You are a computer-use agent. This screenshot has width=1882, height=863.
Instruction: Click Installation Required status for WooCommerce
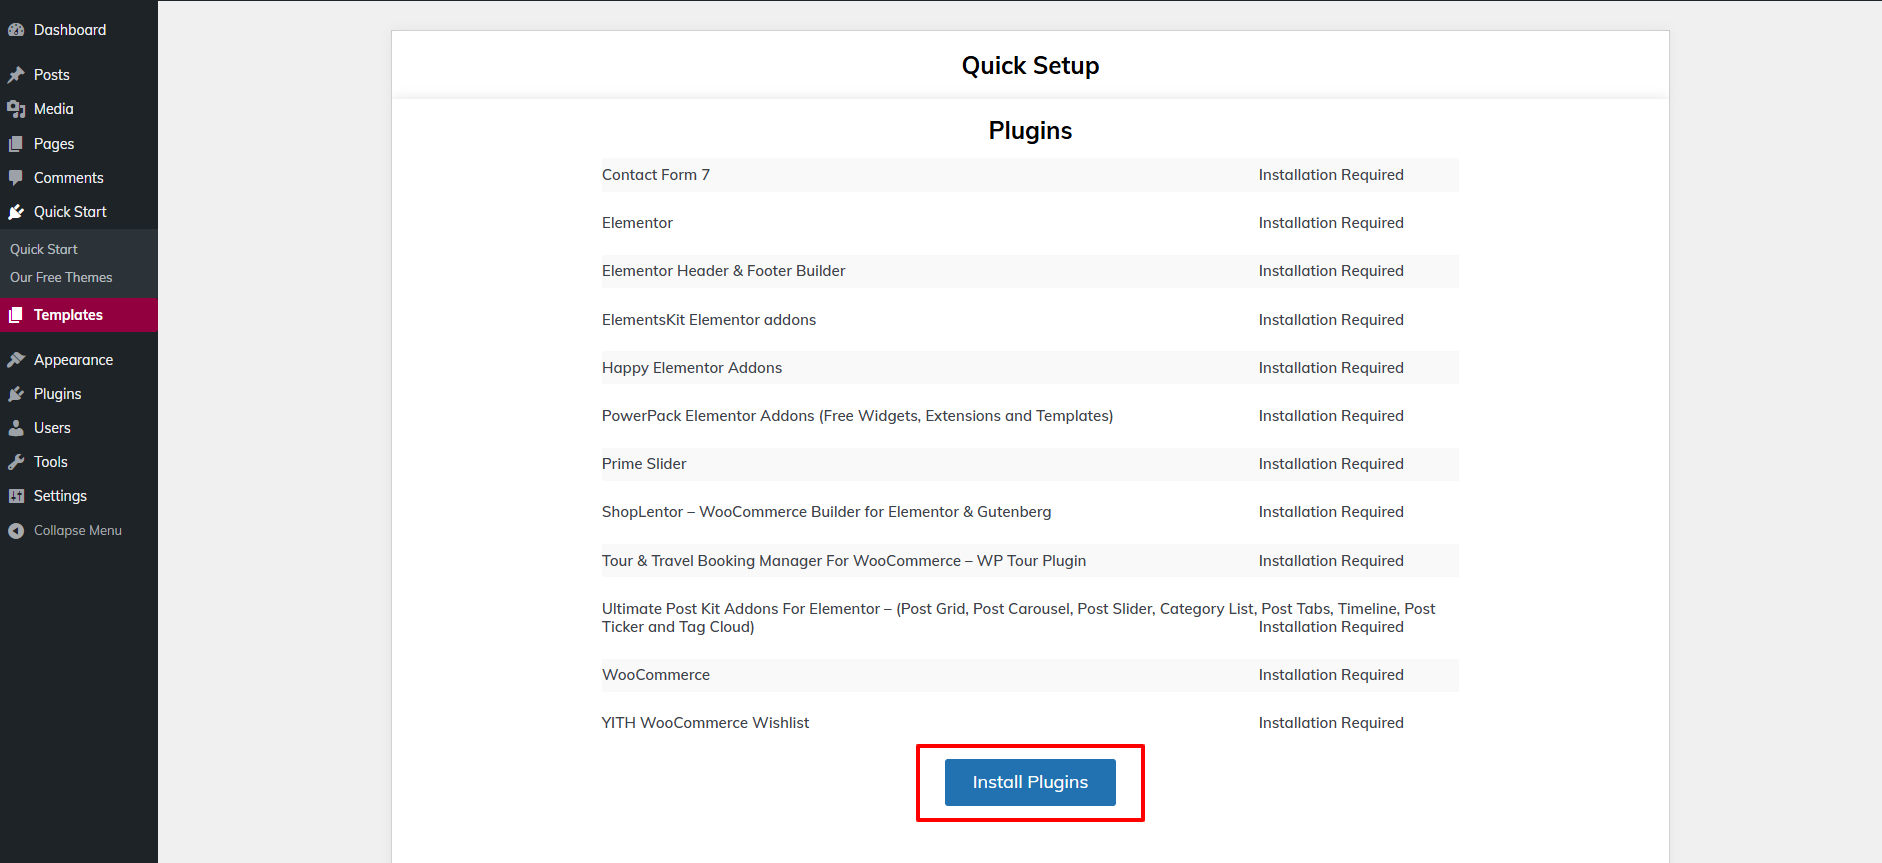coord(1331,675)
